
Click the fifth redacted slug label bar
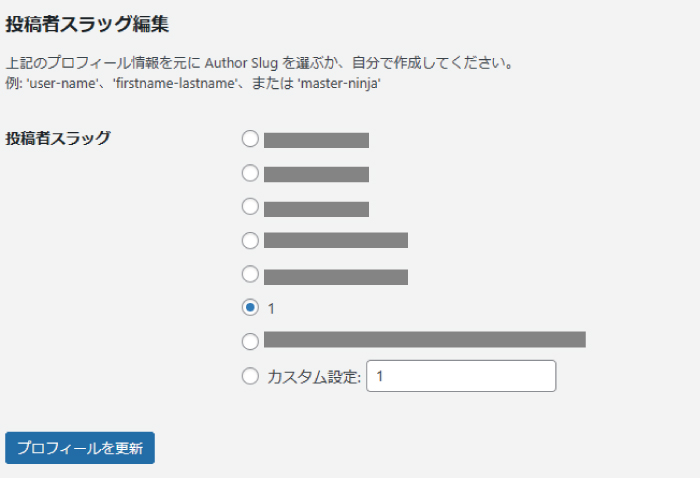pos(335,276)
